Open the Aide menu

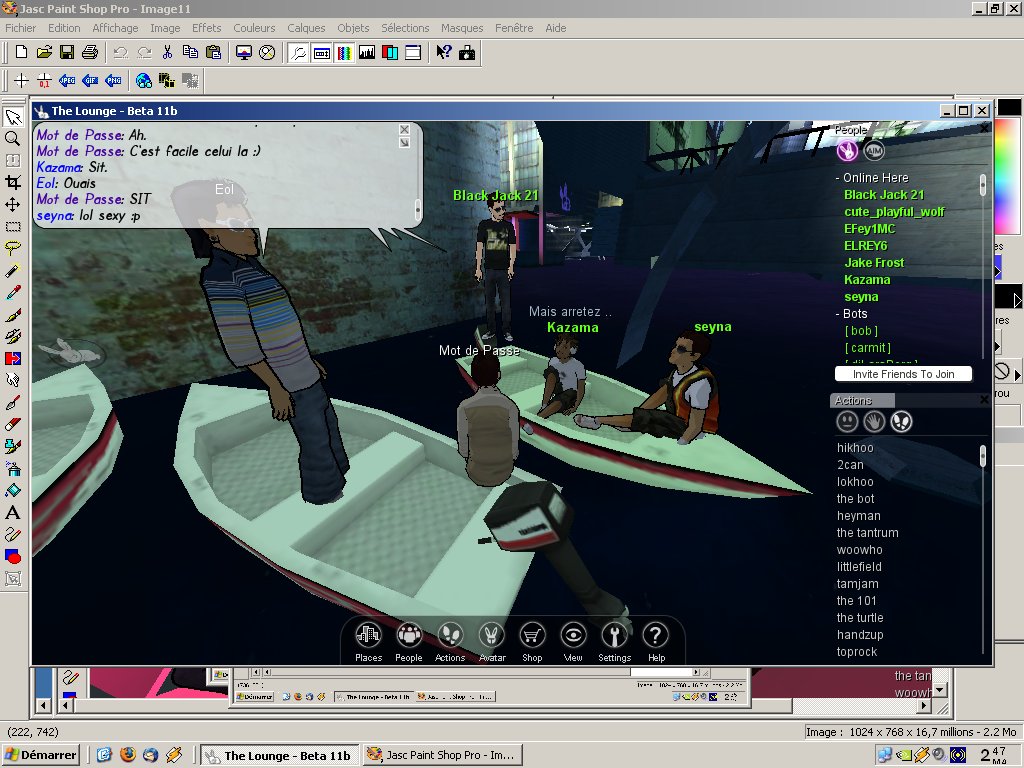pyautogui.click(x=556, y=28)
